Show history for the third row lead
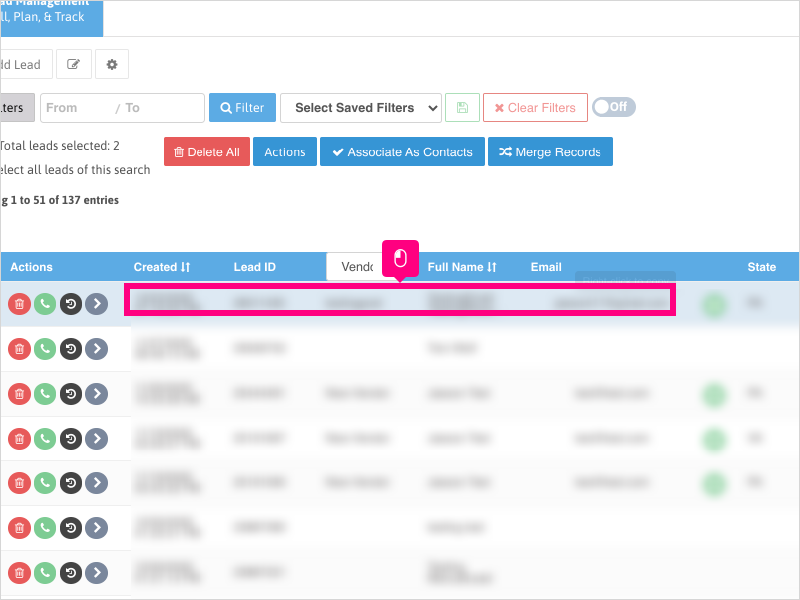Screen dimensions: 800x600 coord(71,394)
